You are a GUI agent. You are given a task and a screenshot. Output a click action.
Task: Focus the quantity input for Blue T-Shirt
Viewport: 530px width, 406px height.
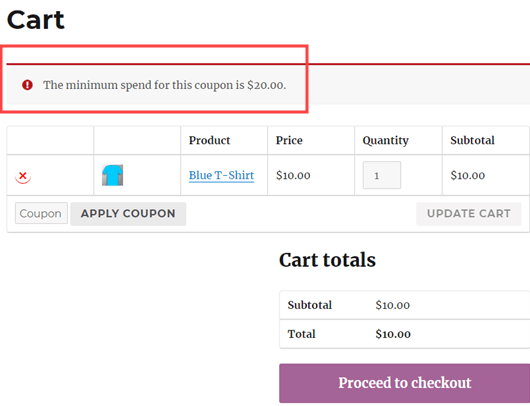coord(382,175)
